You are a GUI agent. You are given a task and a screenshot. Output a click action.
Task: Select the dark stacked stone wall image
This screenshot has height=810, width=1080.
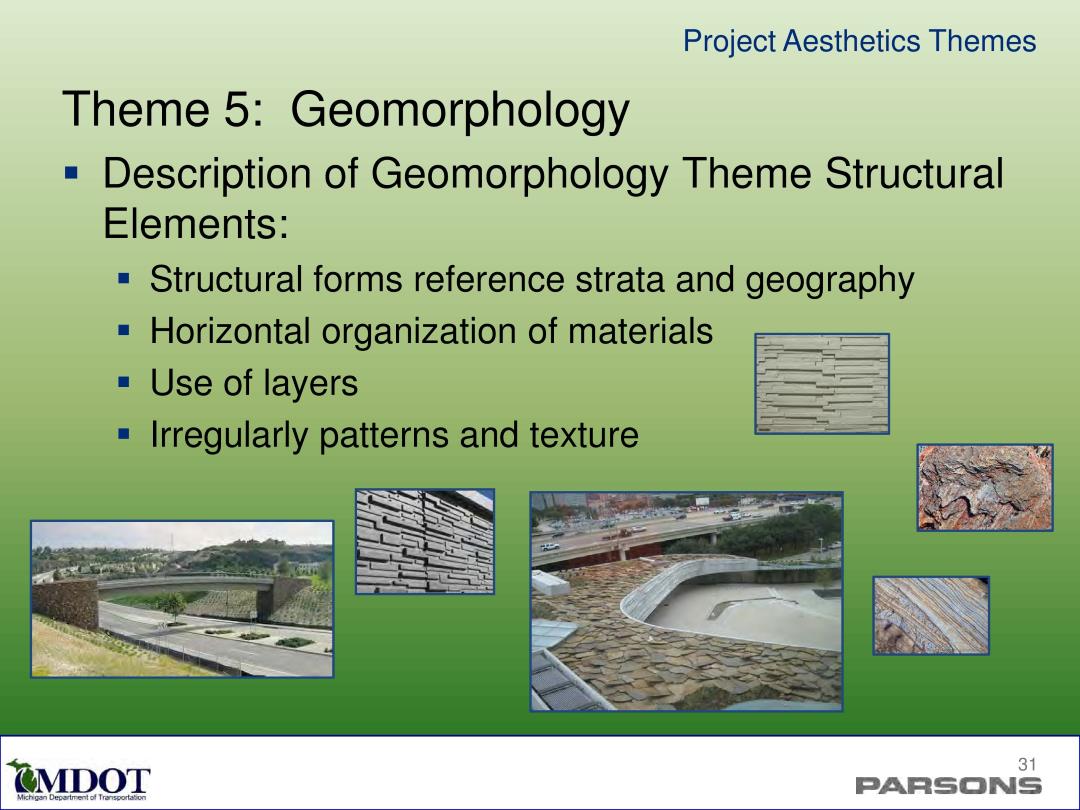(x=425, y=541)
